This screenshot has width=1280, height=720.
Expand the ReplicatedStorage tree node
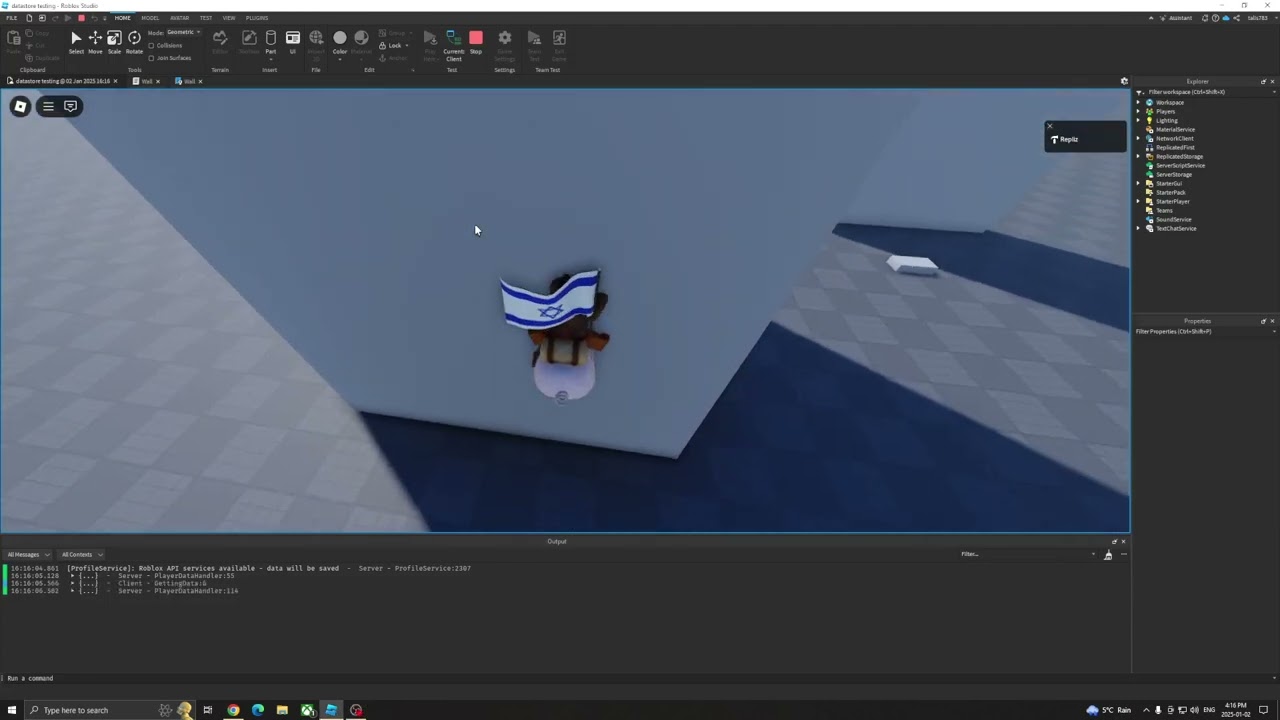click(x=1138, y=156)
